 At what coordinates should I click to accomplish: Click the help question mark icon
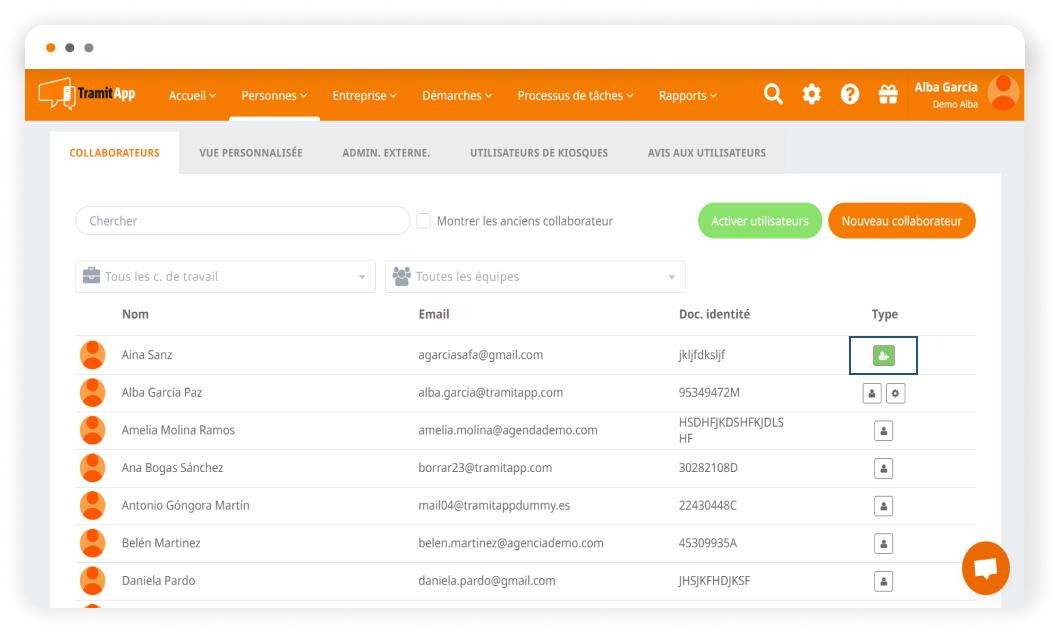click(x=849, y=94)
